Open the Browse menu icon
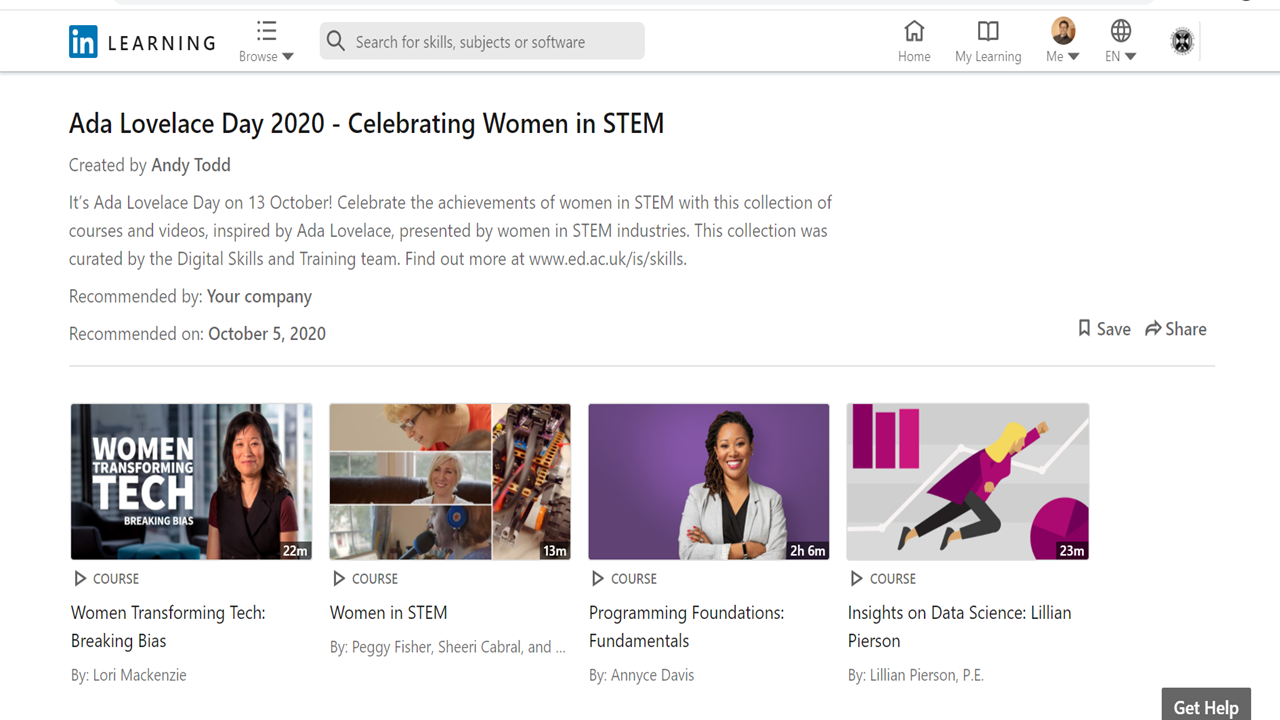This screenshot has height=720, width=1280. [x=266, y=30]
